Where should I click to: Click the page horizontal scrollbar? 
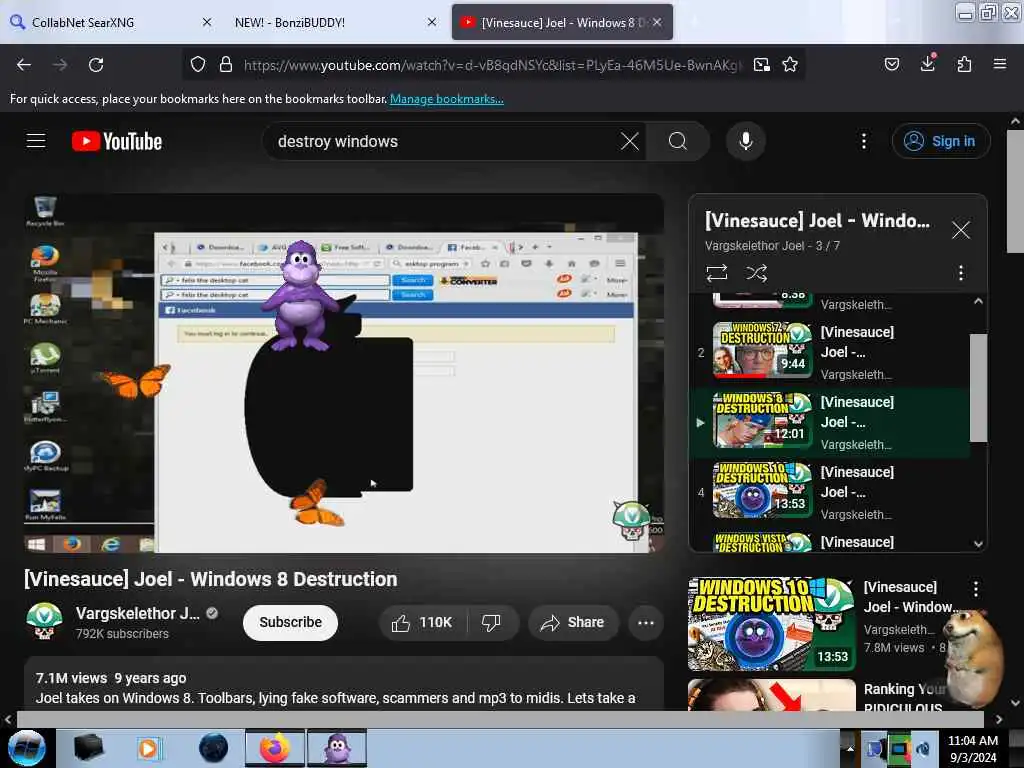pyautogui.click(x=500, y=719)
